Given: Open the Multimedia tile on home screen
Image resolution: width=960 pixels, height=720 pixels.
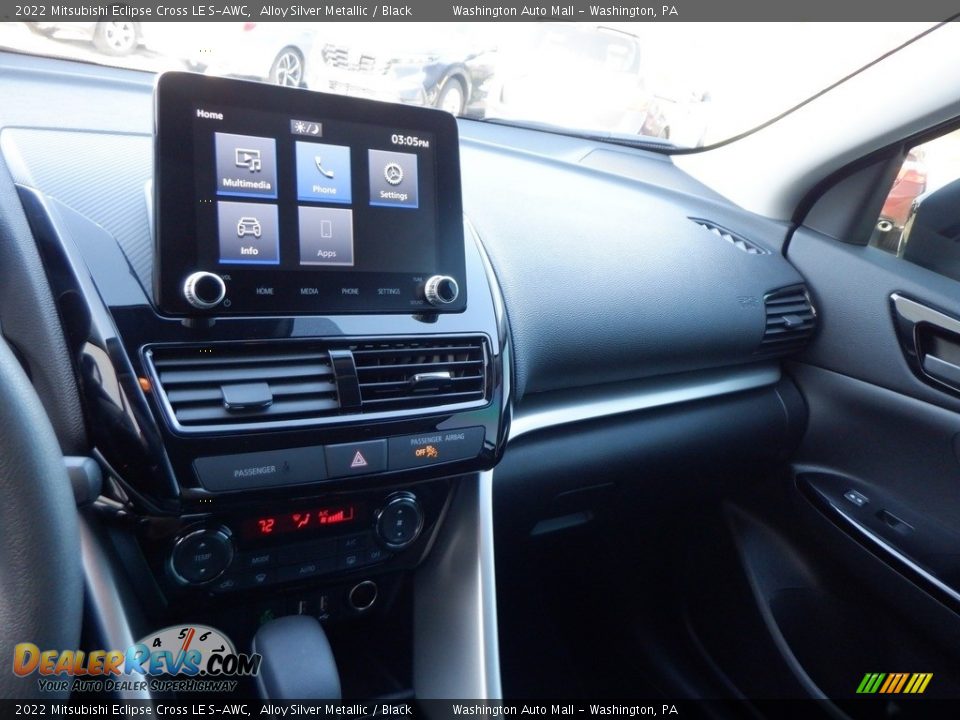Looking at the screenshot, I should coord(246,165).
